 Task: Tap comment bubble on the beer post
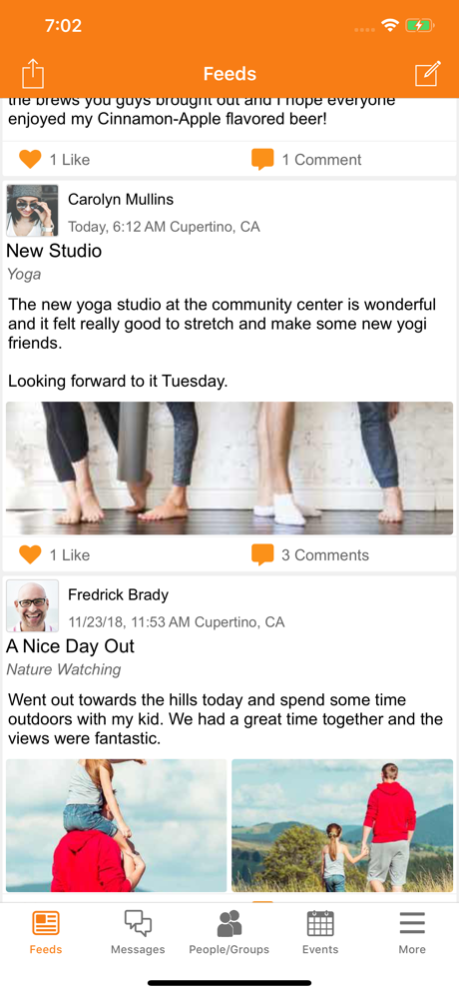[x=262, y=160]
